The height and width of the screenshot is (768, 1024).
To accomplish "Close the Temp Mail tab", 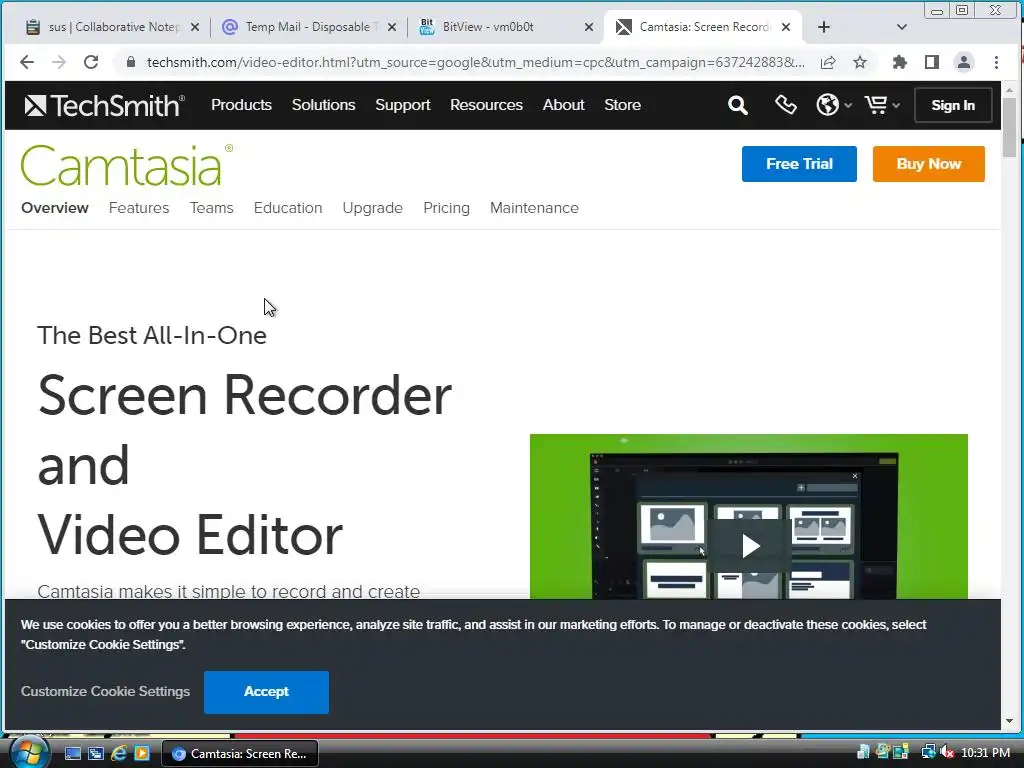I will pyautogui.click(x=391, y=27).
